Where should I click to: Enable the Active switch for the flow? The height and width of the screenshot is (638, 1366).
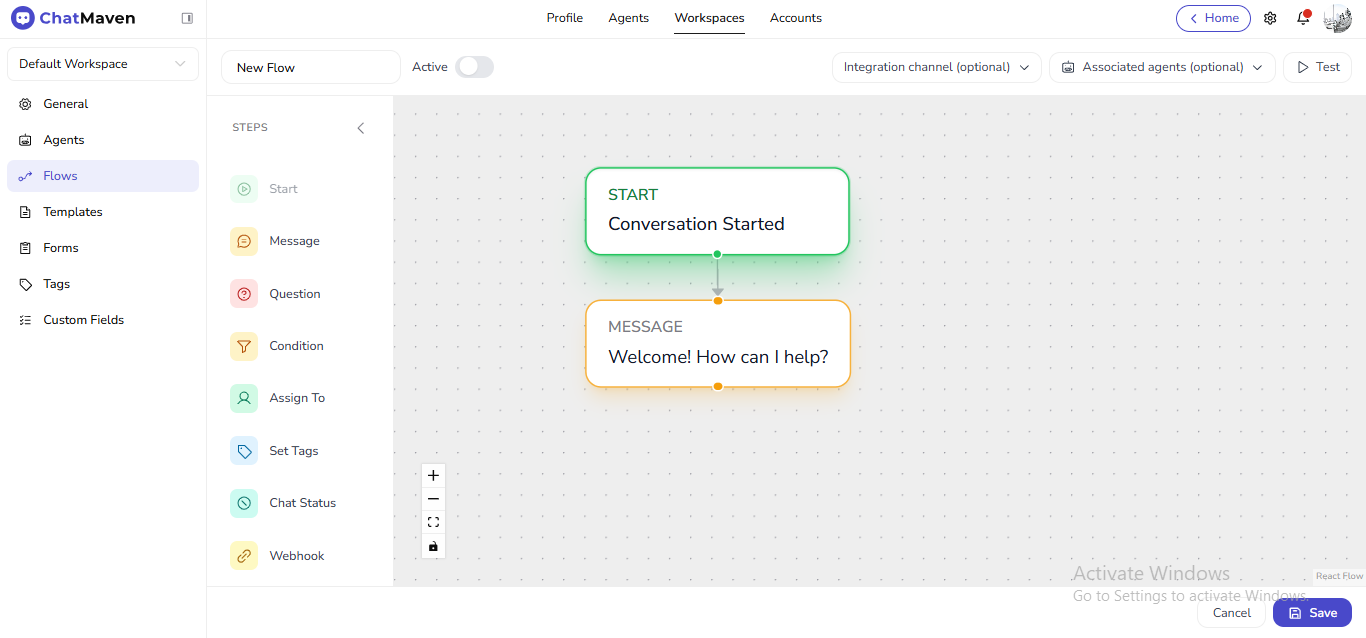coord(474,66)
